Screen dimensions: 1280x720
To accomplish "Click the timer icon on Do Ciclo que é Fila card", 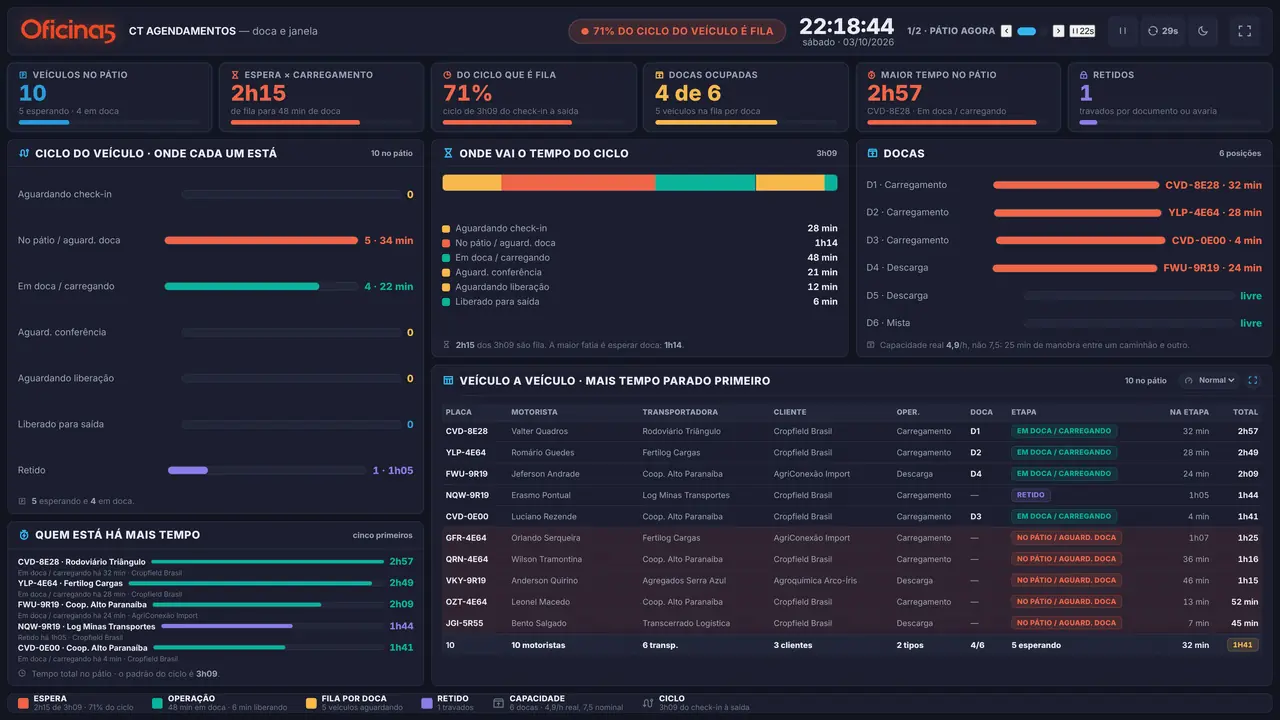I will click(x=448, y=75).
